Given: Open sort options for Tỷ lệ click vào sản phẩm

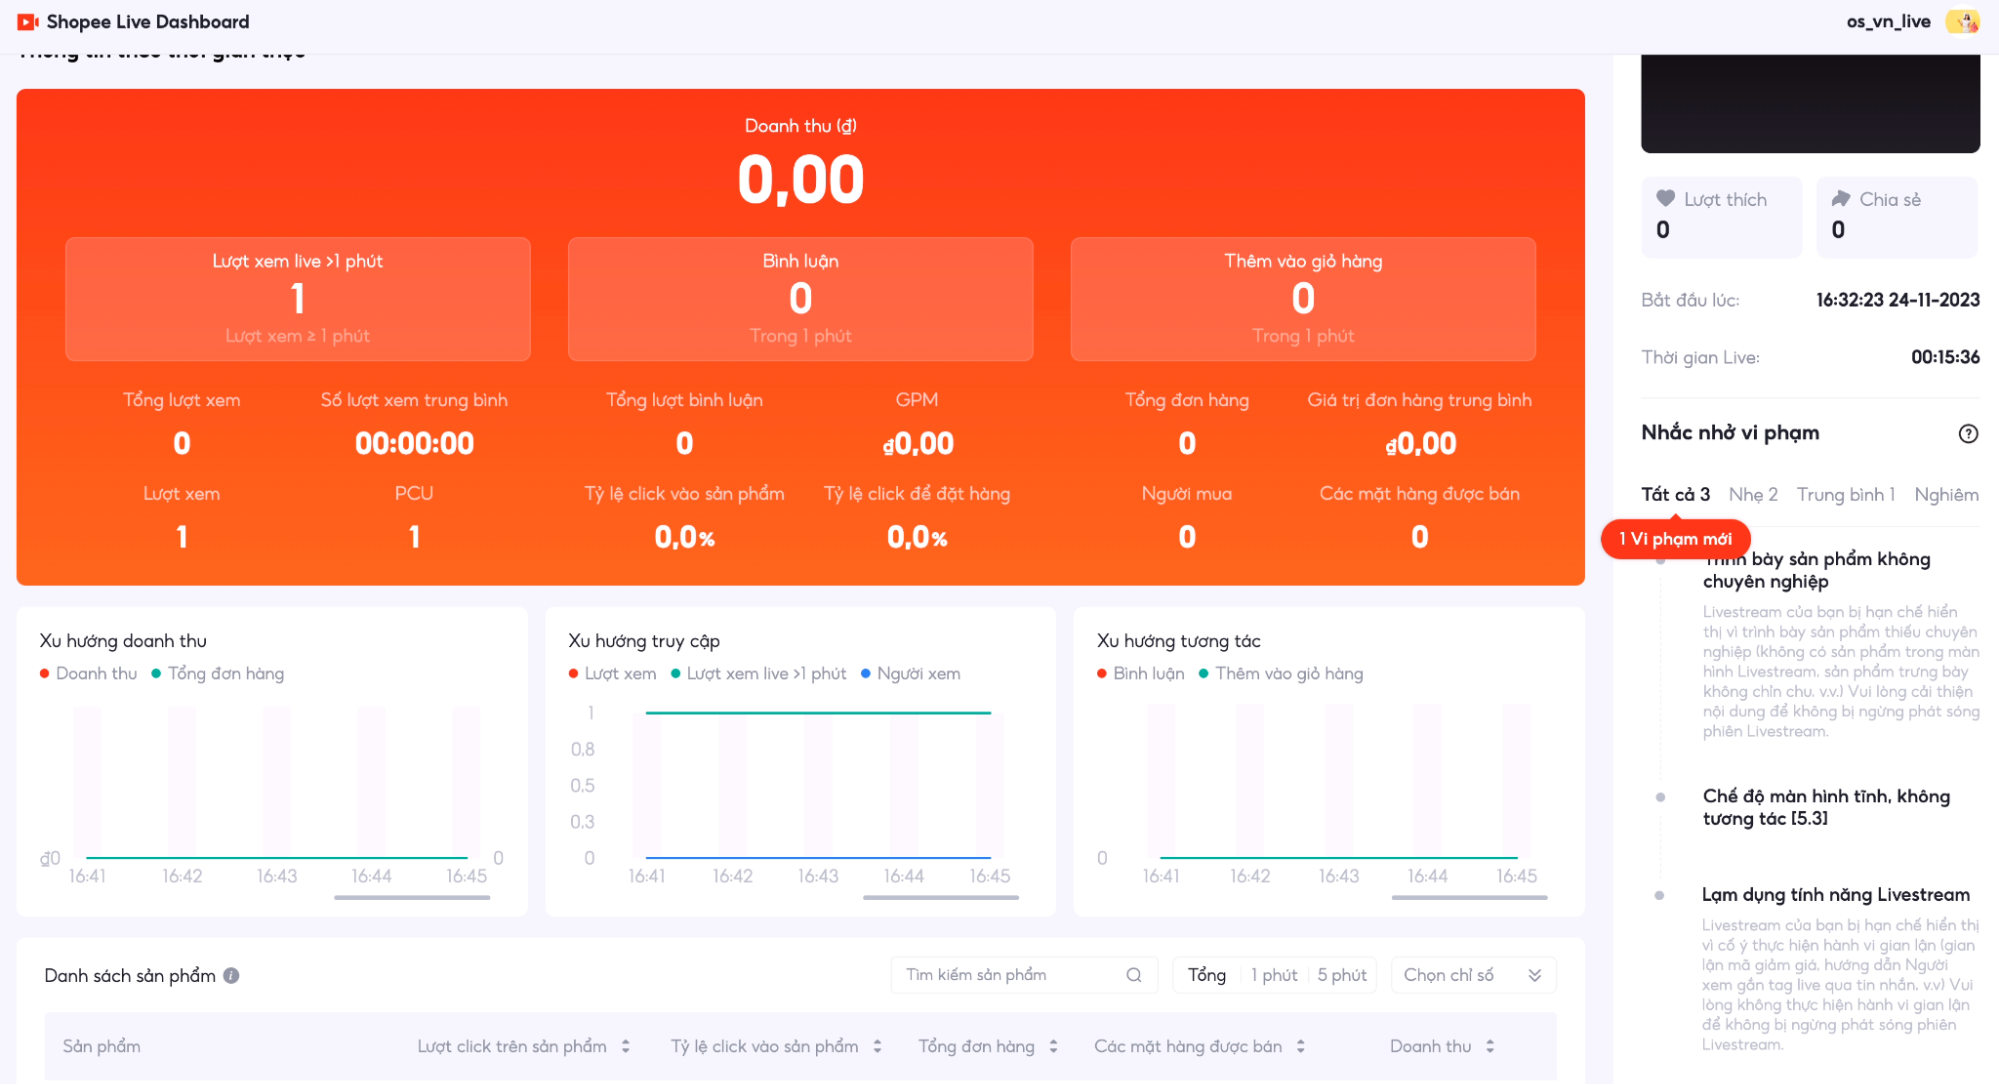Looking at the screenshot, I should tap(878, 1046).
